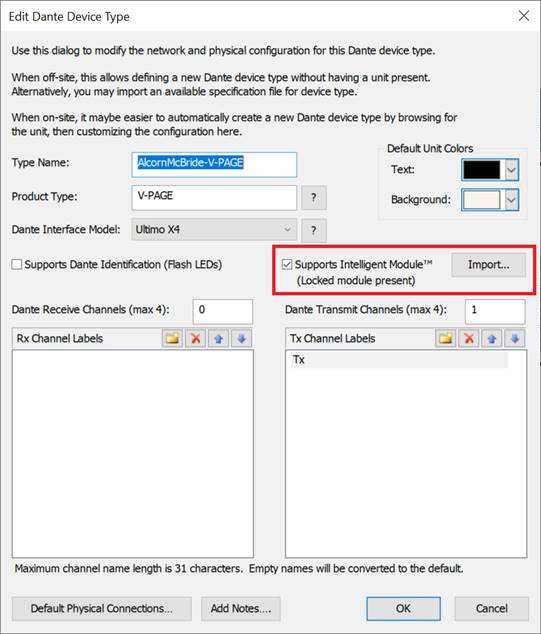
Task: Delete Rx channel label with red X
Action: tap(196, 338)
